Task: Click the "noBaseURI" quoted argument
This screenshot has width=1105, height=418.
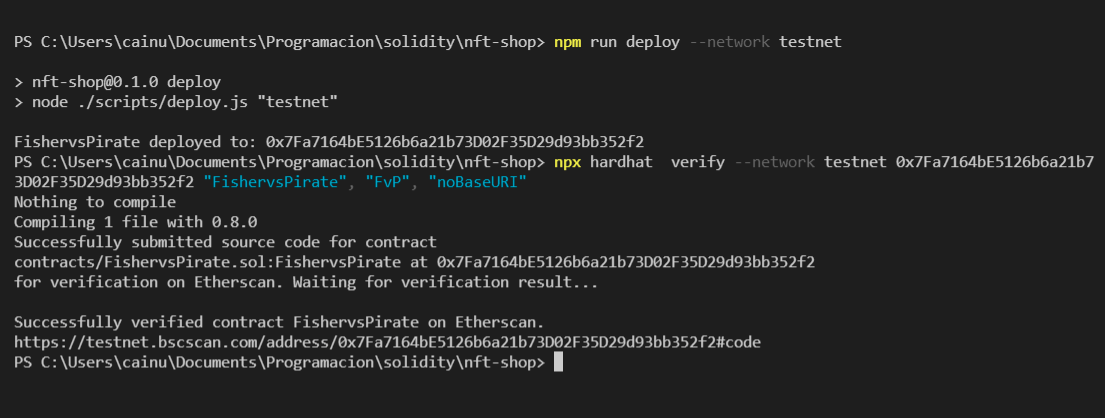Action: (x=478, y=183)
